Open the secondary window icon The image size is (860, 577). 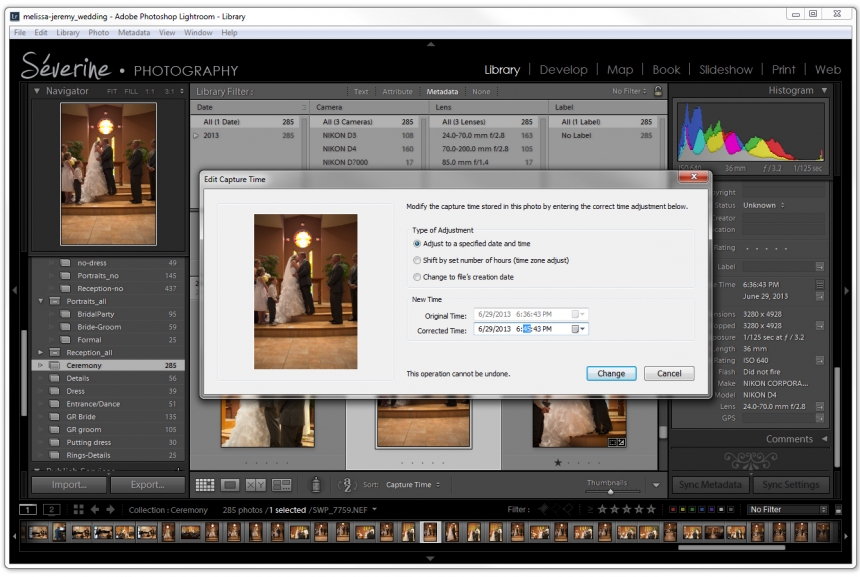click(51, 509)
